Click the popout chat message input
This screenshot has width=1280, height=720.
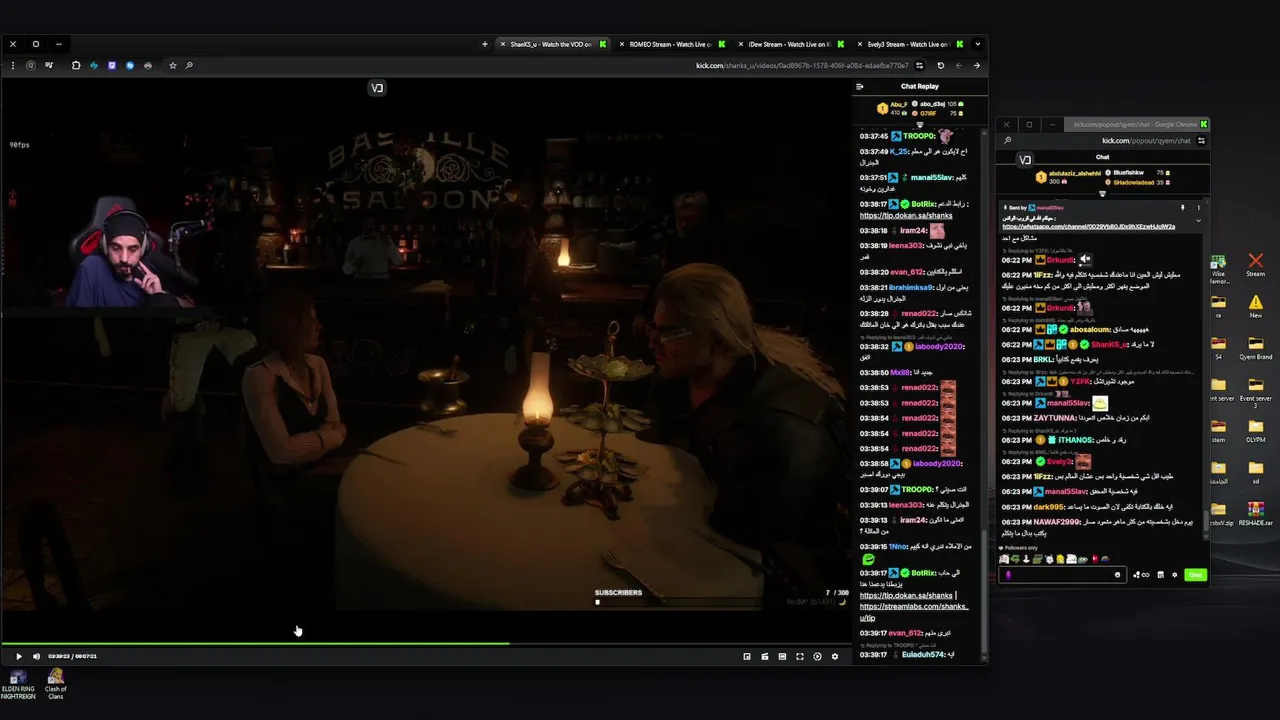pos(1061,575)
